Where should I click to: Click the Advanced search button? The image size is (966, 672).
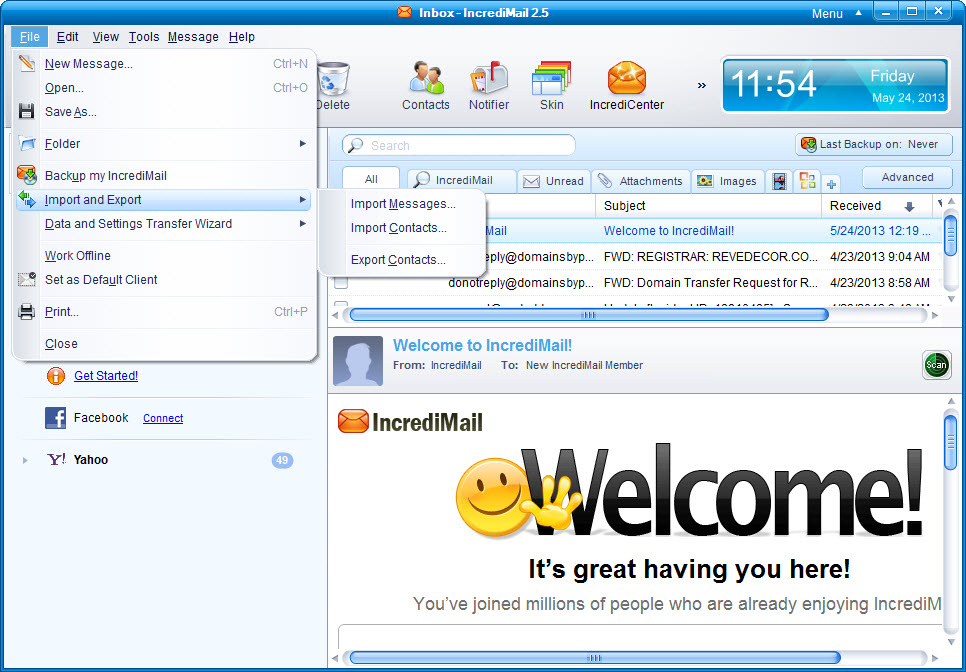tap(906, 177)
